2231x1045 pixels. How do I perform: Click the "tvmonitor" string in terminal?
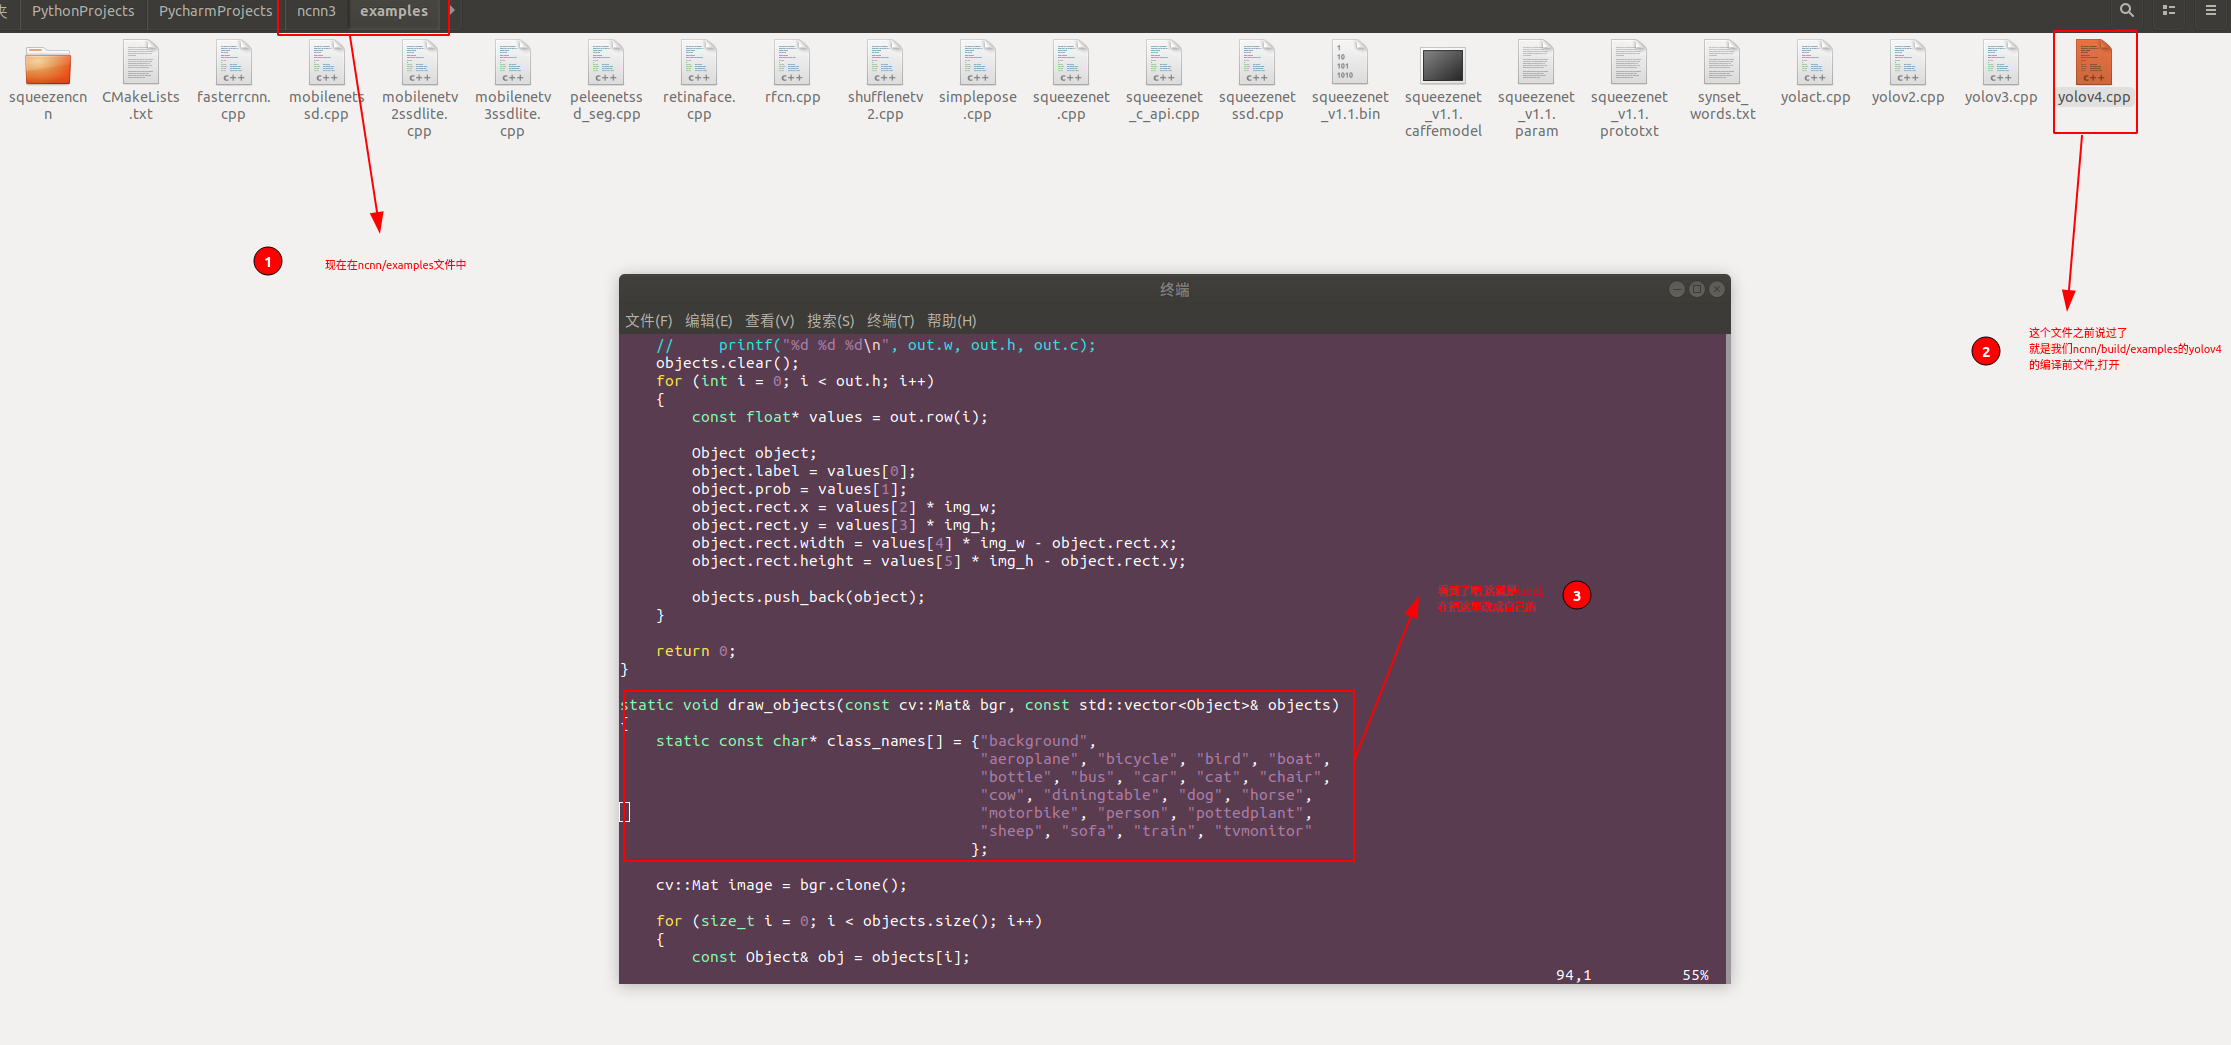pos(1263,831)
